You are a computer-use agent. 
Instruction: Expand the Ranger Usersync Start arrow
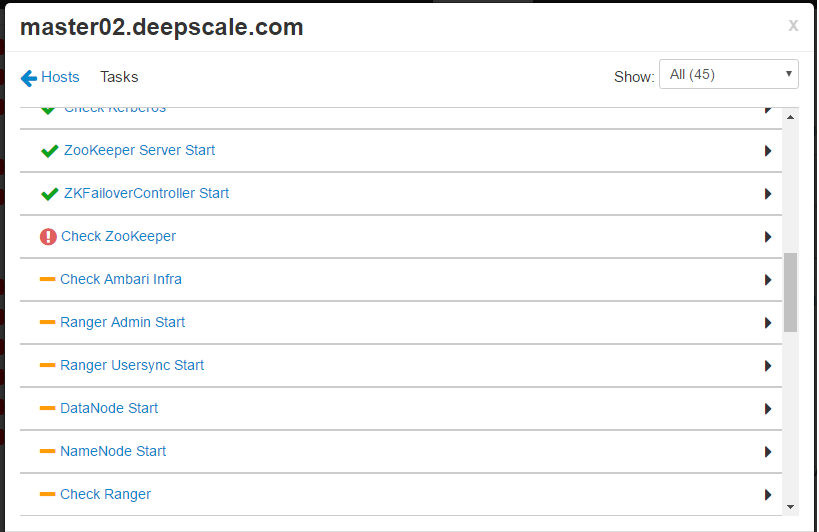767,366
